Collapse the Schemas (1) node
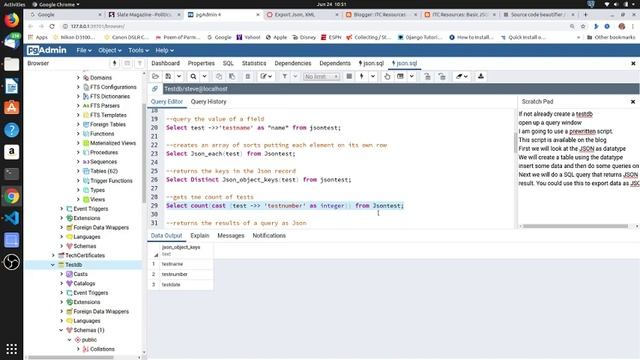The width and height of the screenshot is (640, 360). pos(61,330)
